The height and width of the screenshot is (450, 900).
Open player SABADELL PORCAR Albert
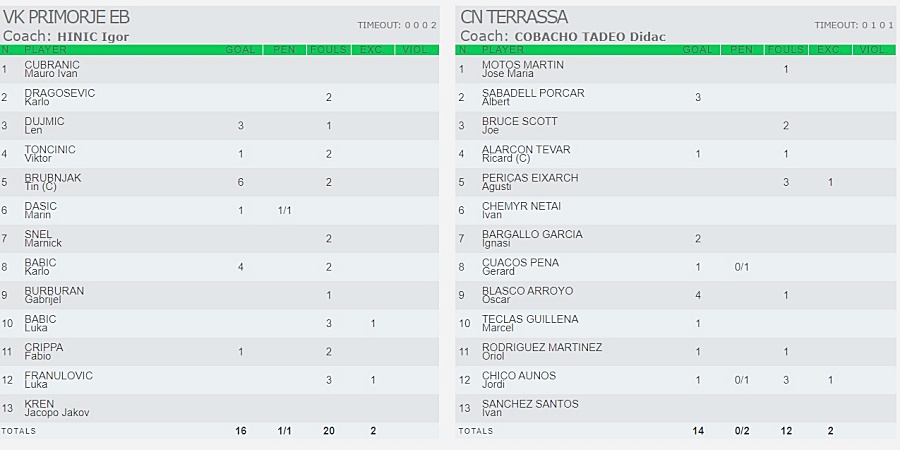click(x=533, y=98)
